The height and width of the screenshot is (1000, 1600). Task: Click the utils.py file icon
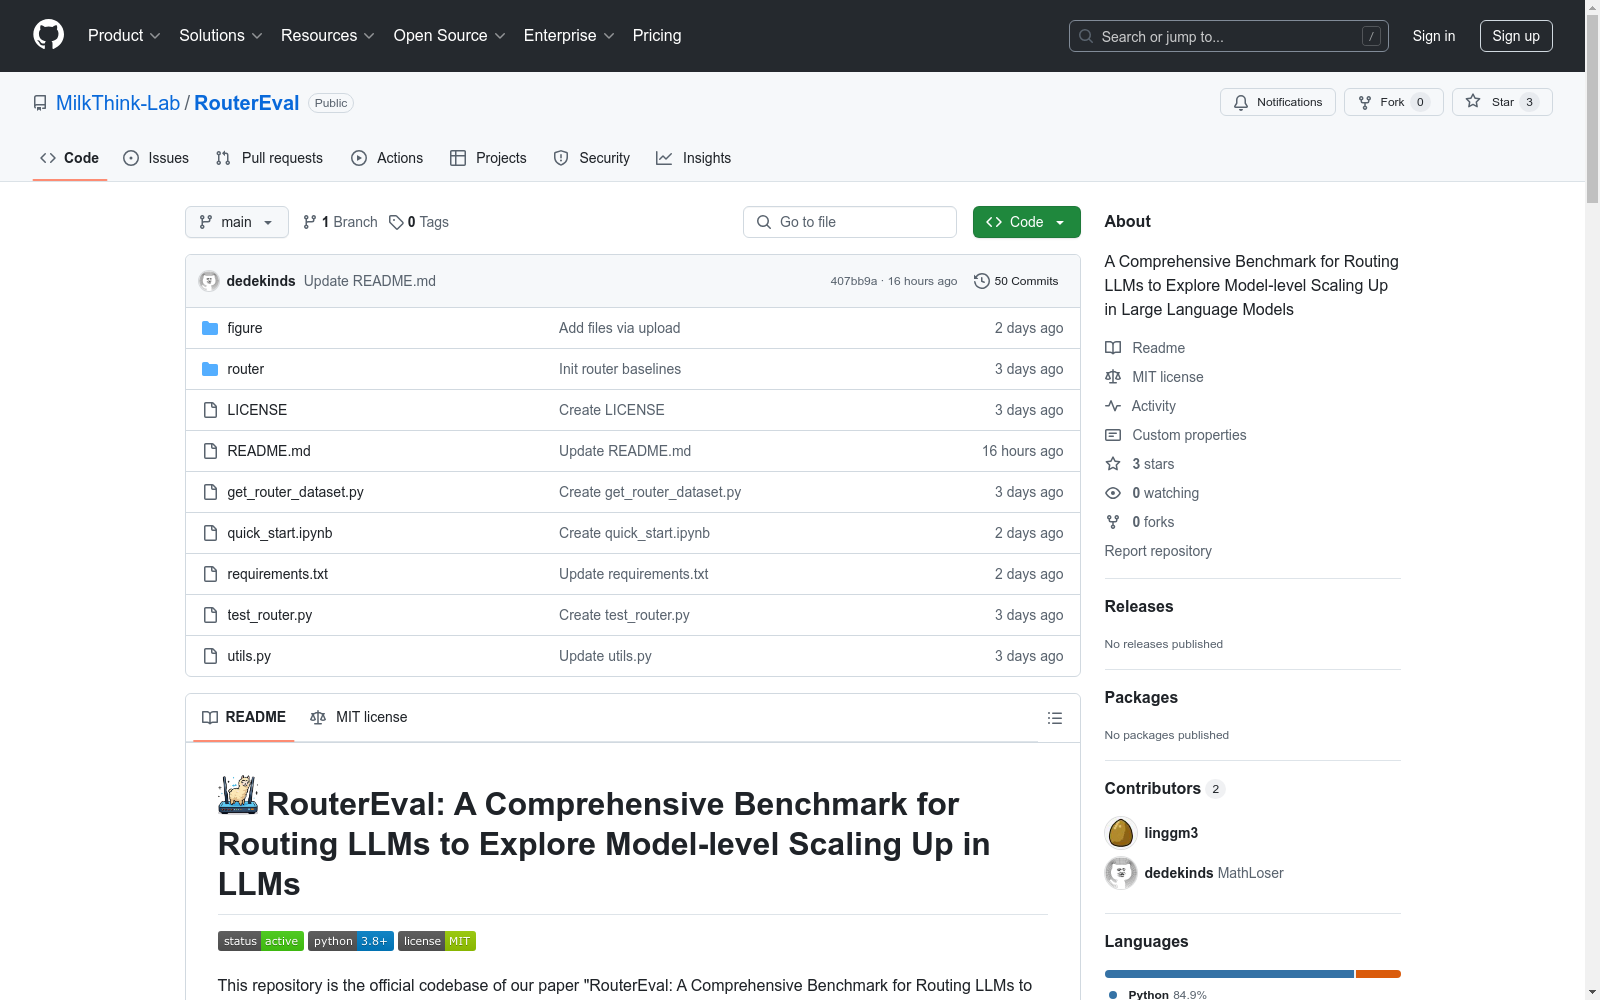[210, 656]
